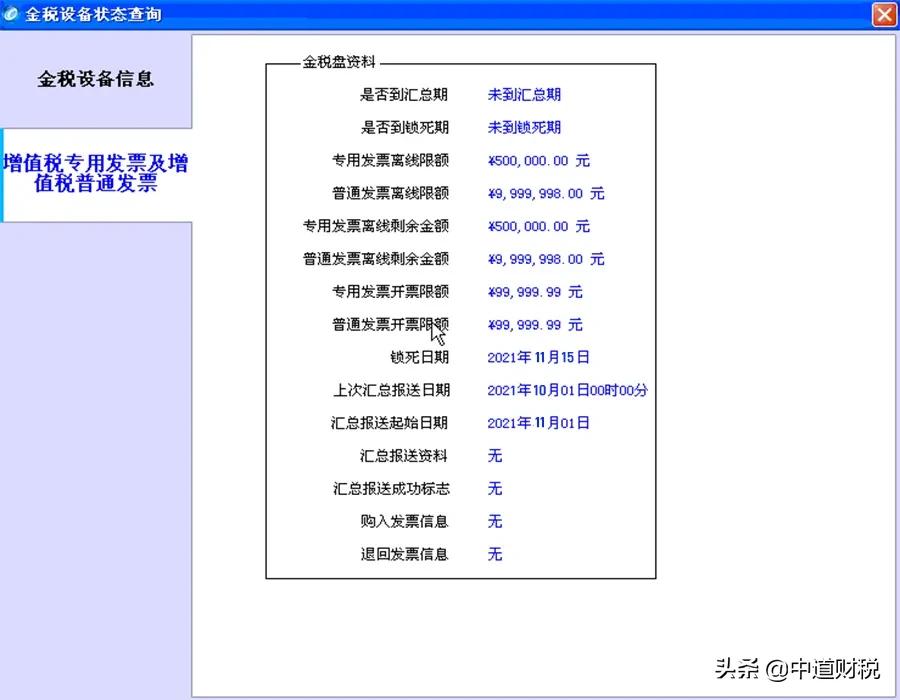Viewport: 900px width, 700px height.
Task: Click 无 next to 汇总报送资料
Action: coord(494,455)
